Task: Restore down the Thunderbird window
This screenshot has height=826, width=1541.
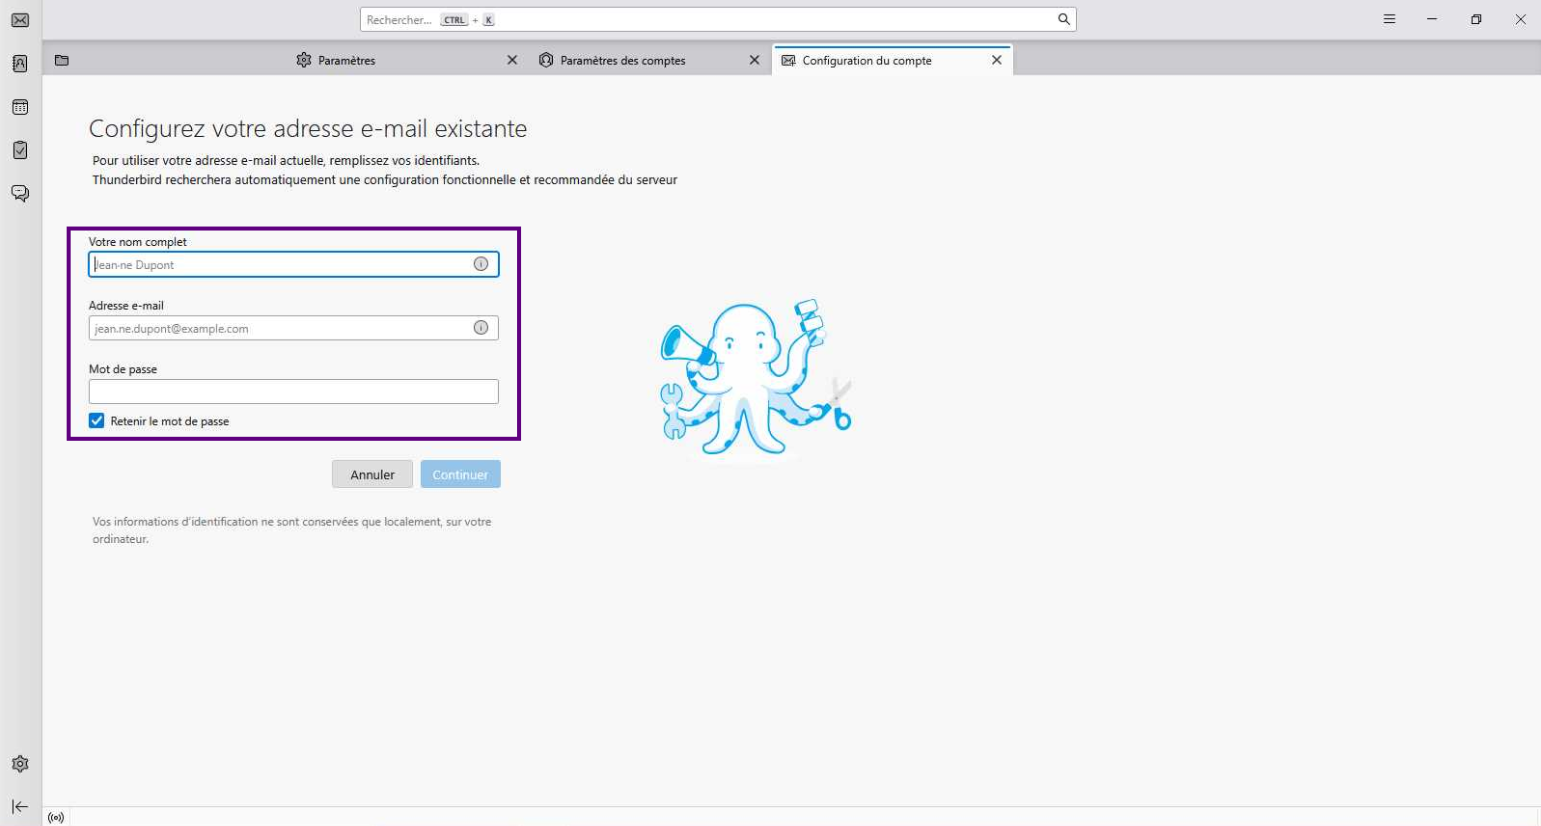Action: point(1476,19)
